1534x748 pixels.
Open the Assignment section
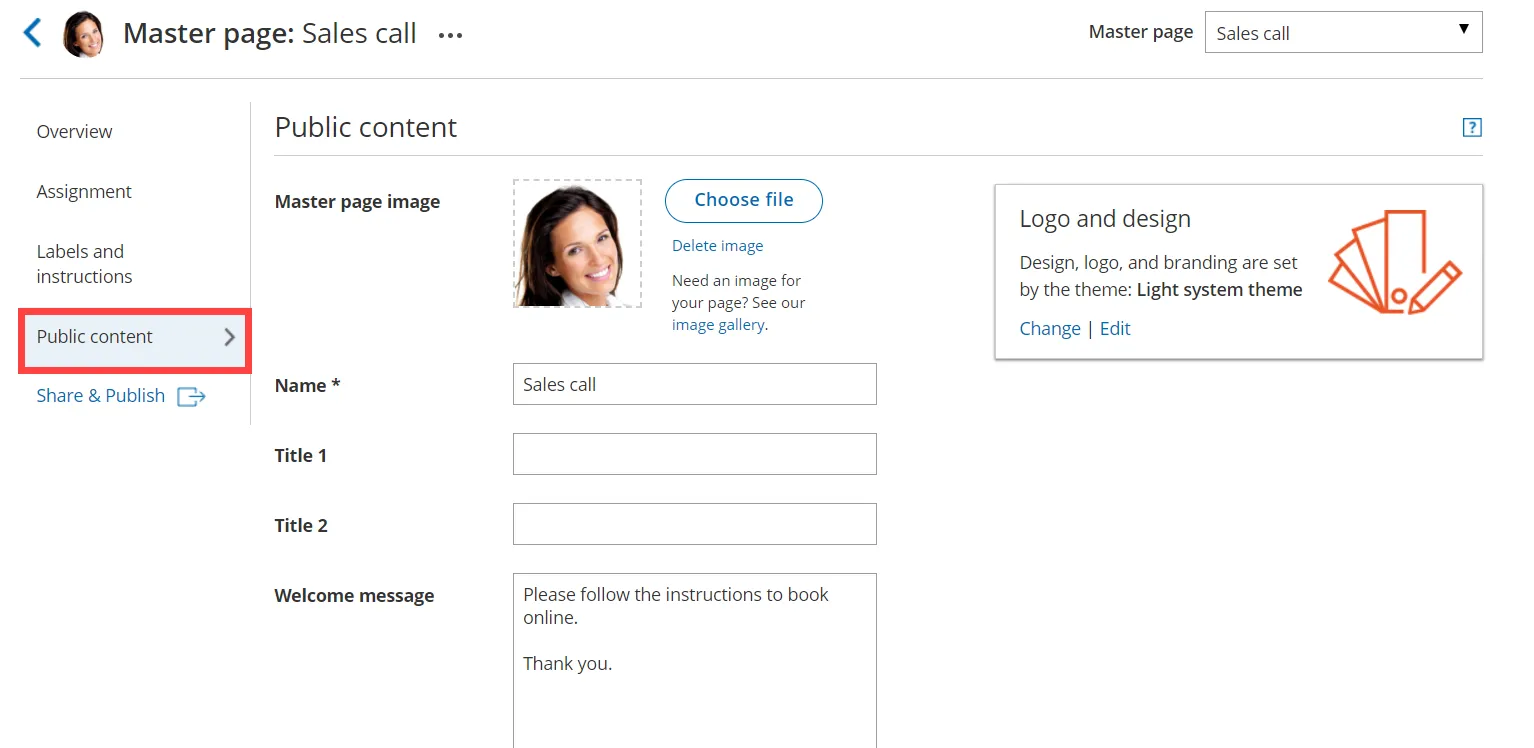point(84,192)
